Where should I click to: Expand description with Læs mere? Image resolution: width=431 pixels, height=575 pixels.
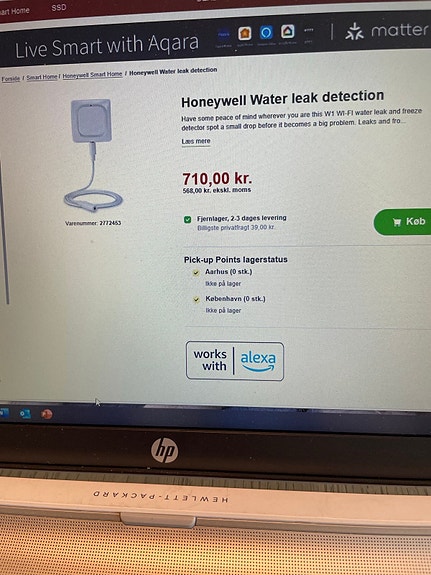(x=196, y=141)
